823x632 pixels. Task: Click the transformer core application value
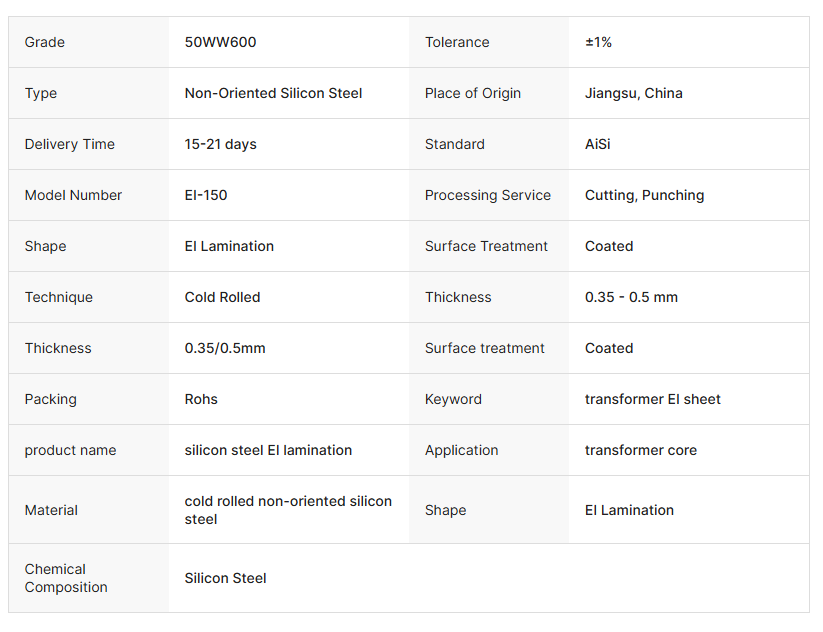click(x=640, y=450)
